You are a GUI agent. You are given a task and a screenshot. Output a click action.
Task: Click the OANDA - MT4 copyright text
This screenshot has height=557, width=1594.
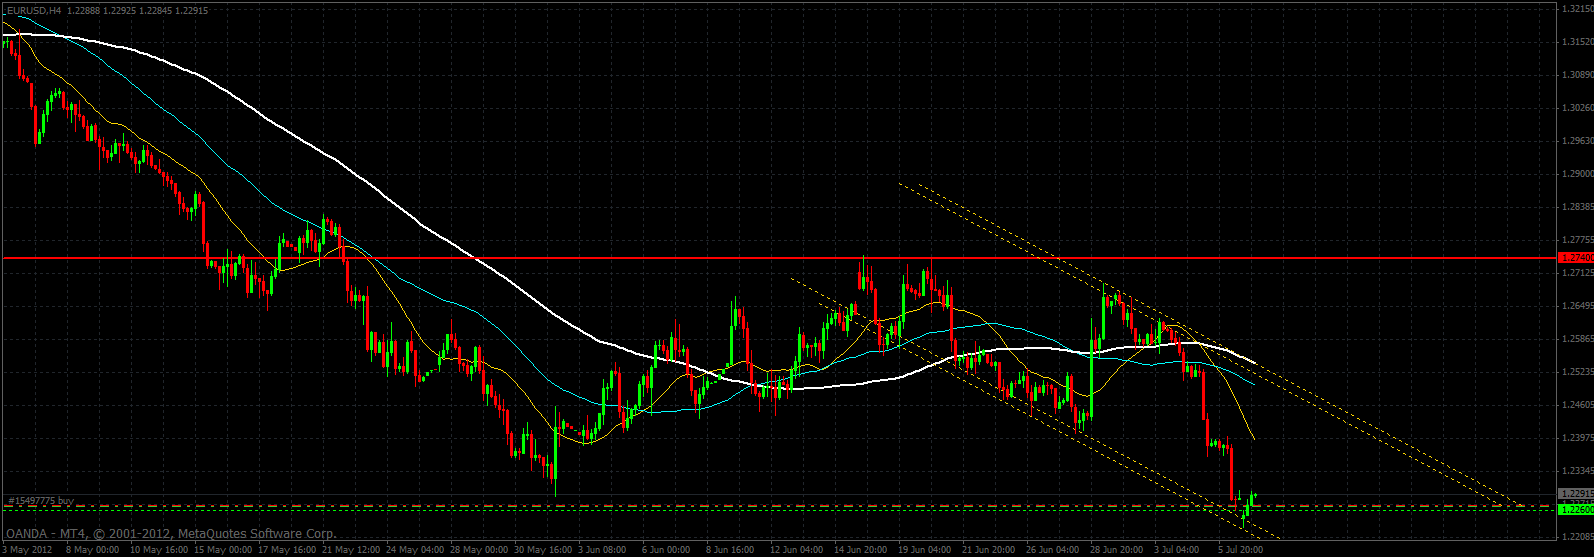[170, 534]
